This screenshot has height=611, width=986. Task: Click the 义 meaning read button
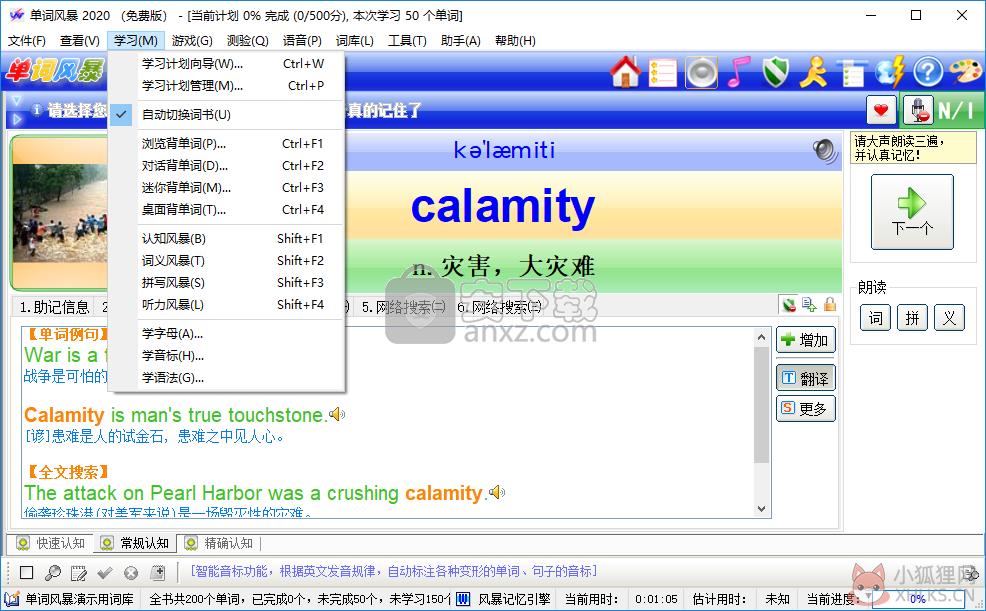coord(950,318)
